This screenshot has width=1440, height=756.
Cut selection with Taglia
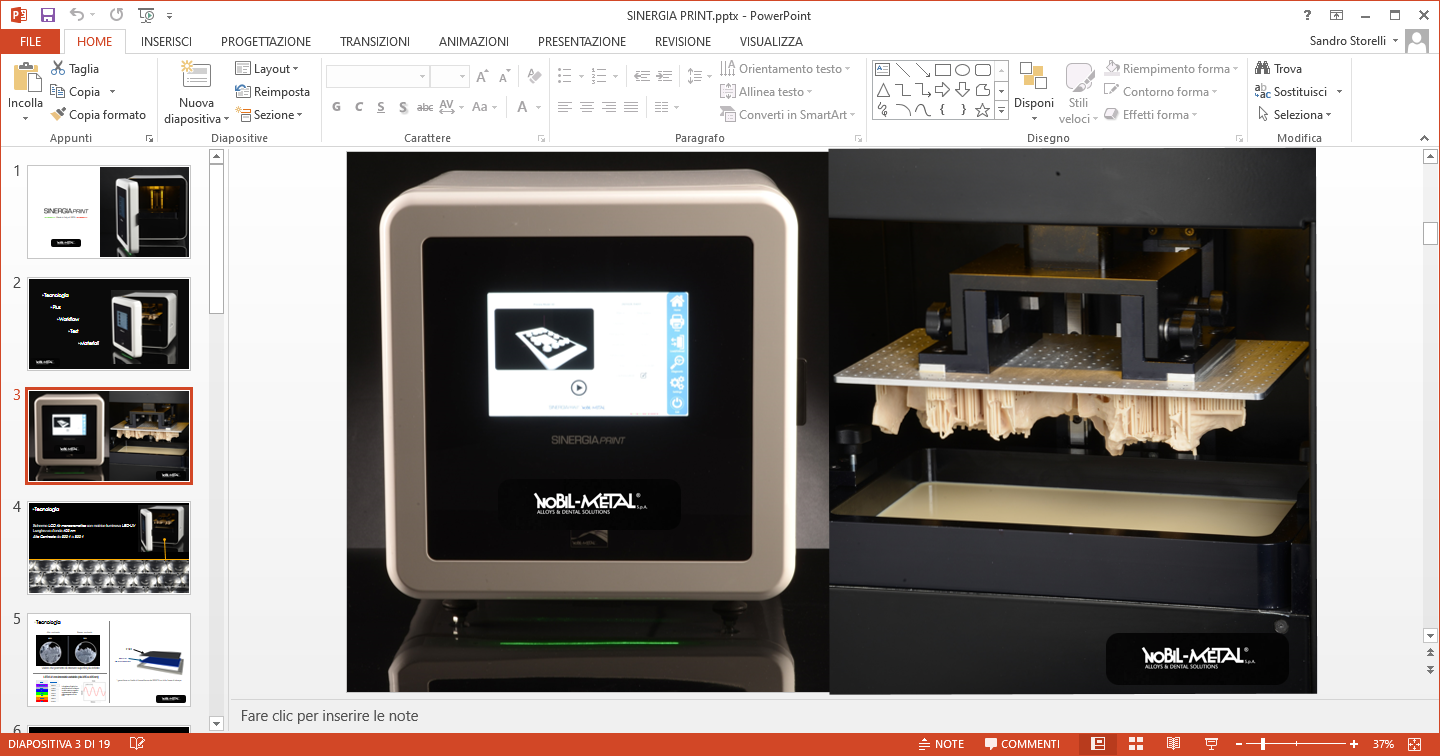coord(75,69)
